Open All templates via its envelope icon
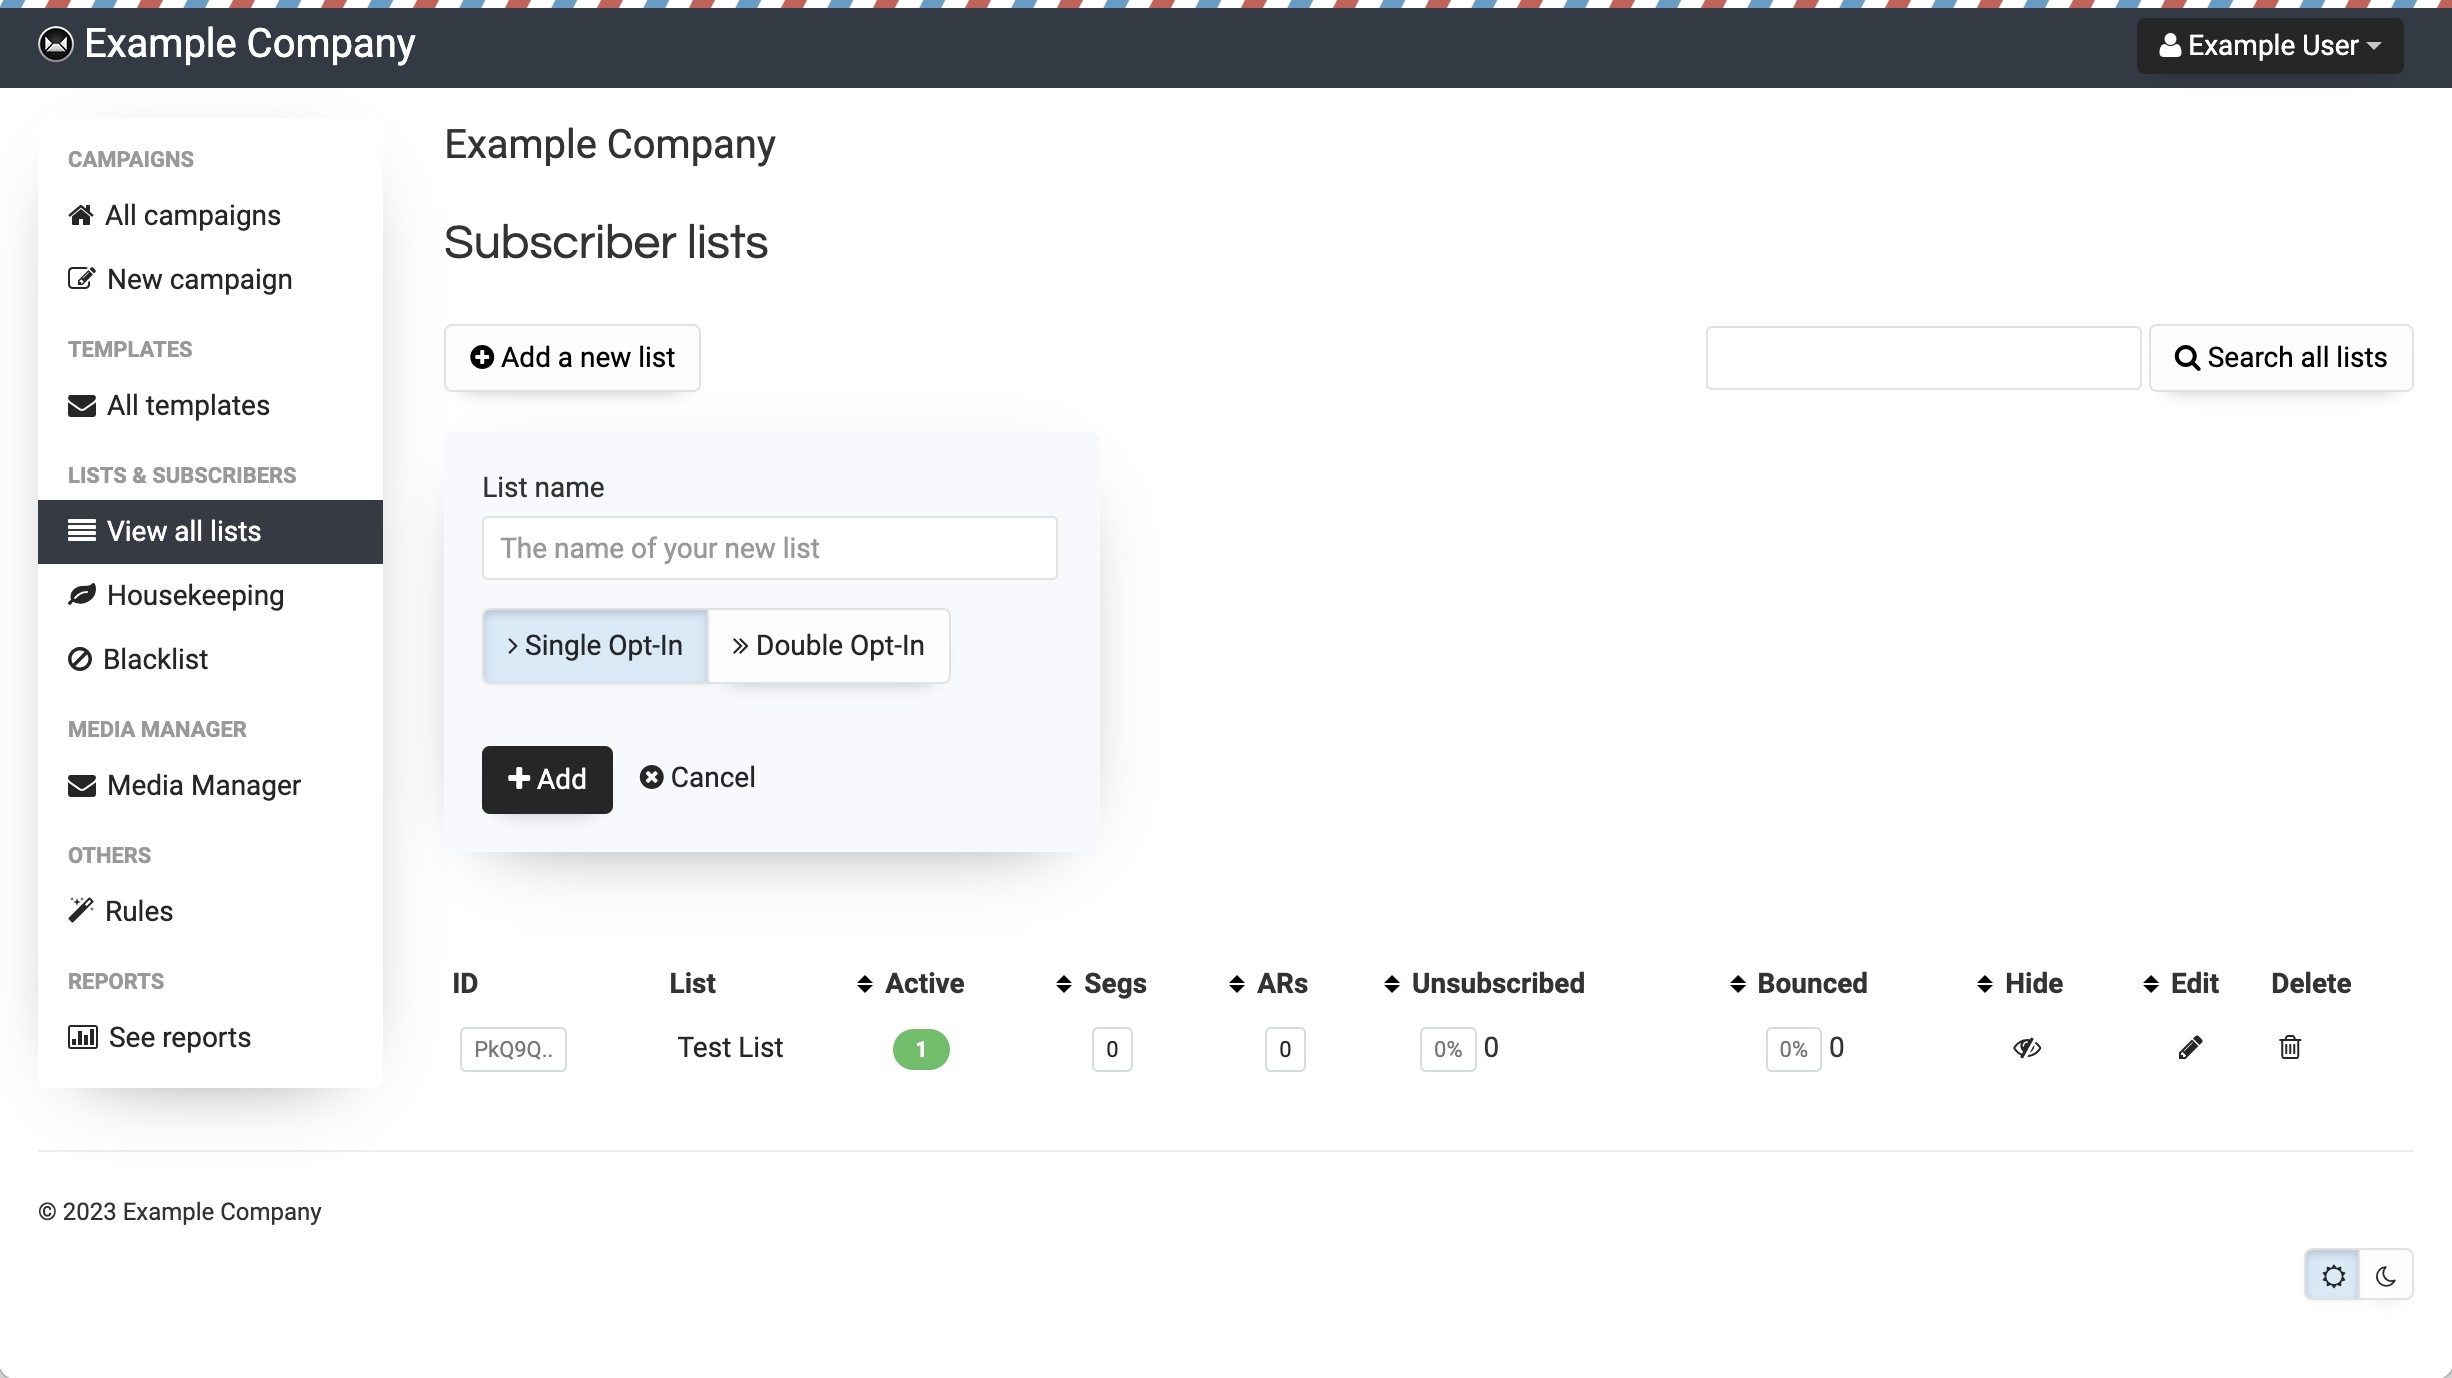The width and height of the screenshot is (2452, 1378). 81,405
